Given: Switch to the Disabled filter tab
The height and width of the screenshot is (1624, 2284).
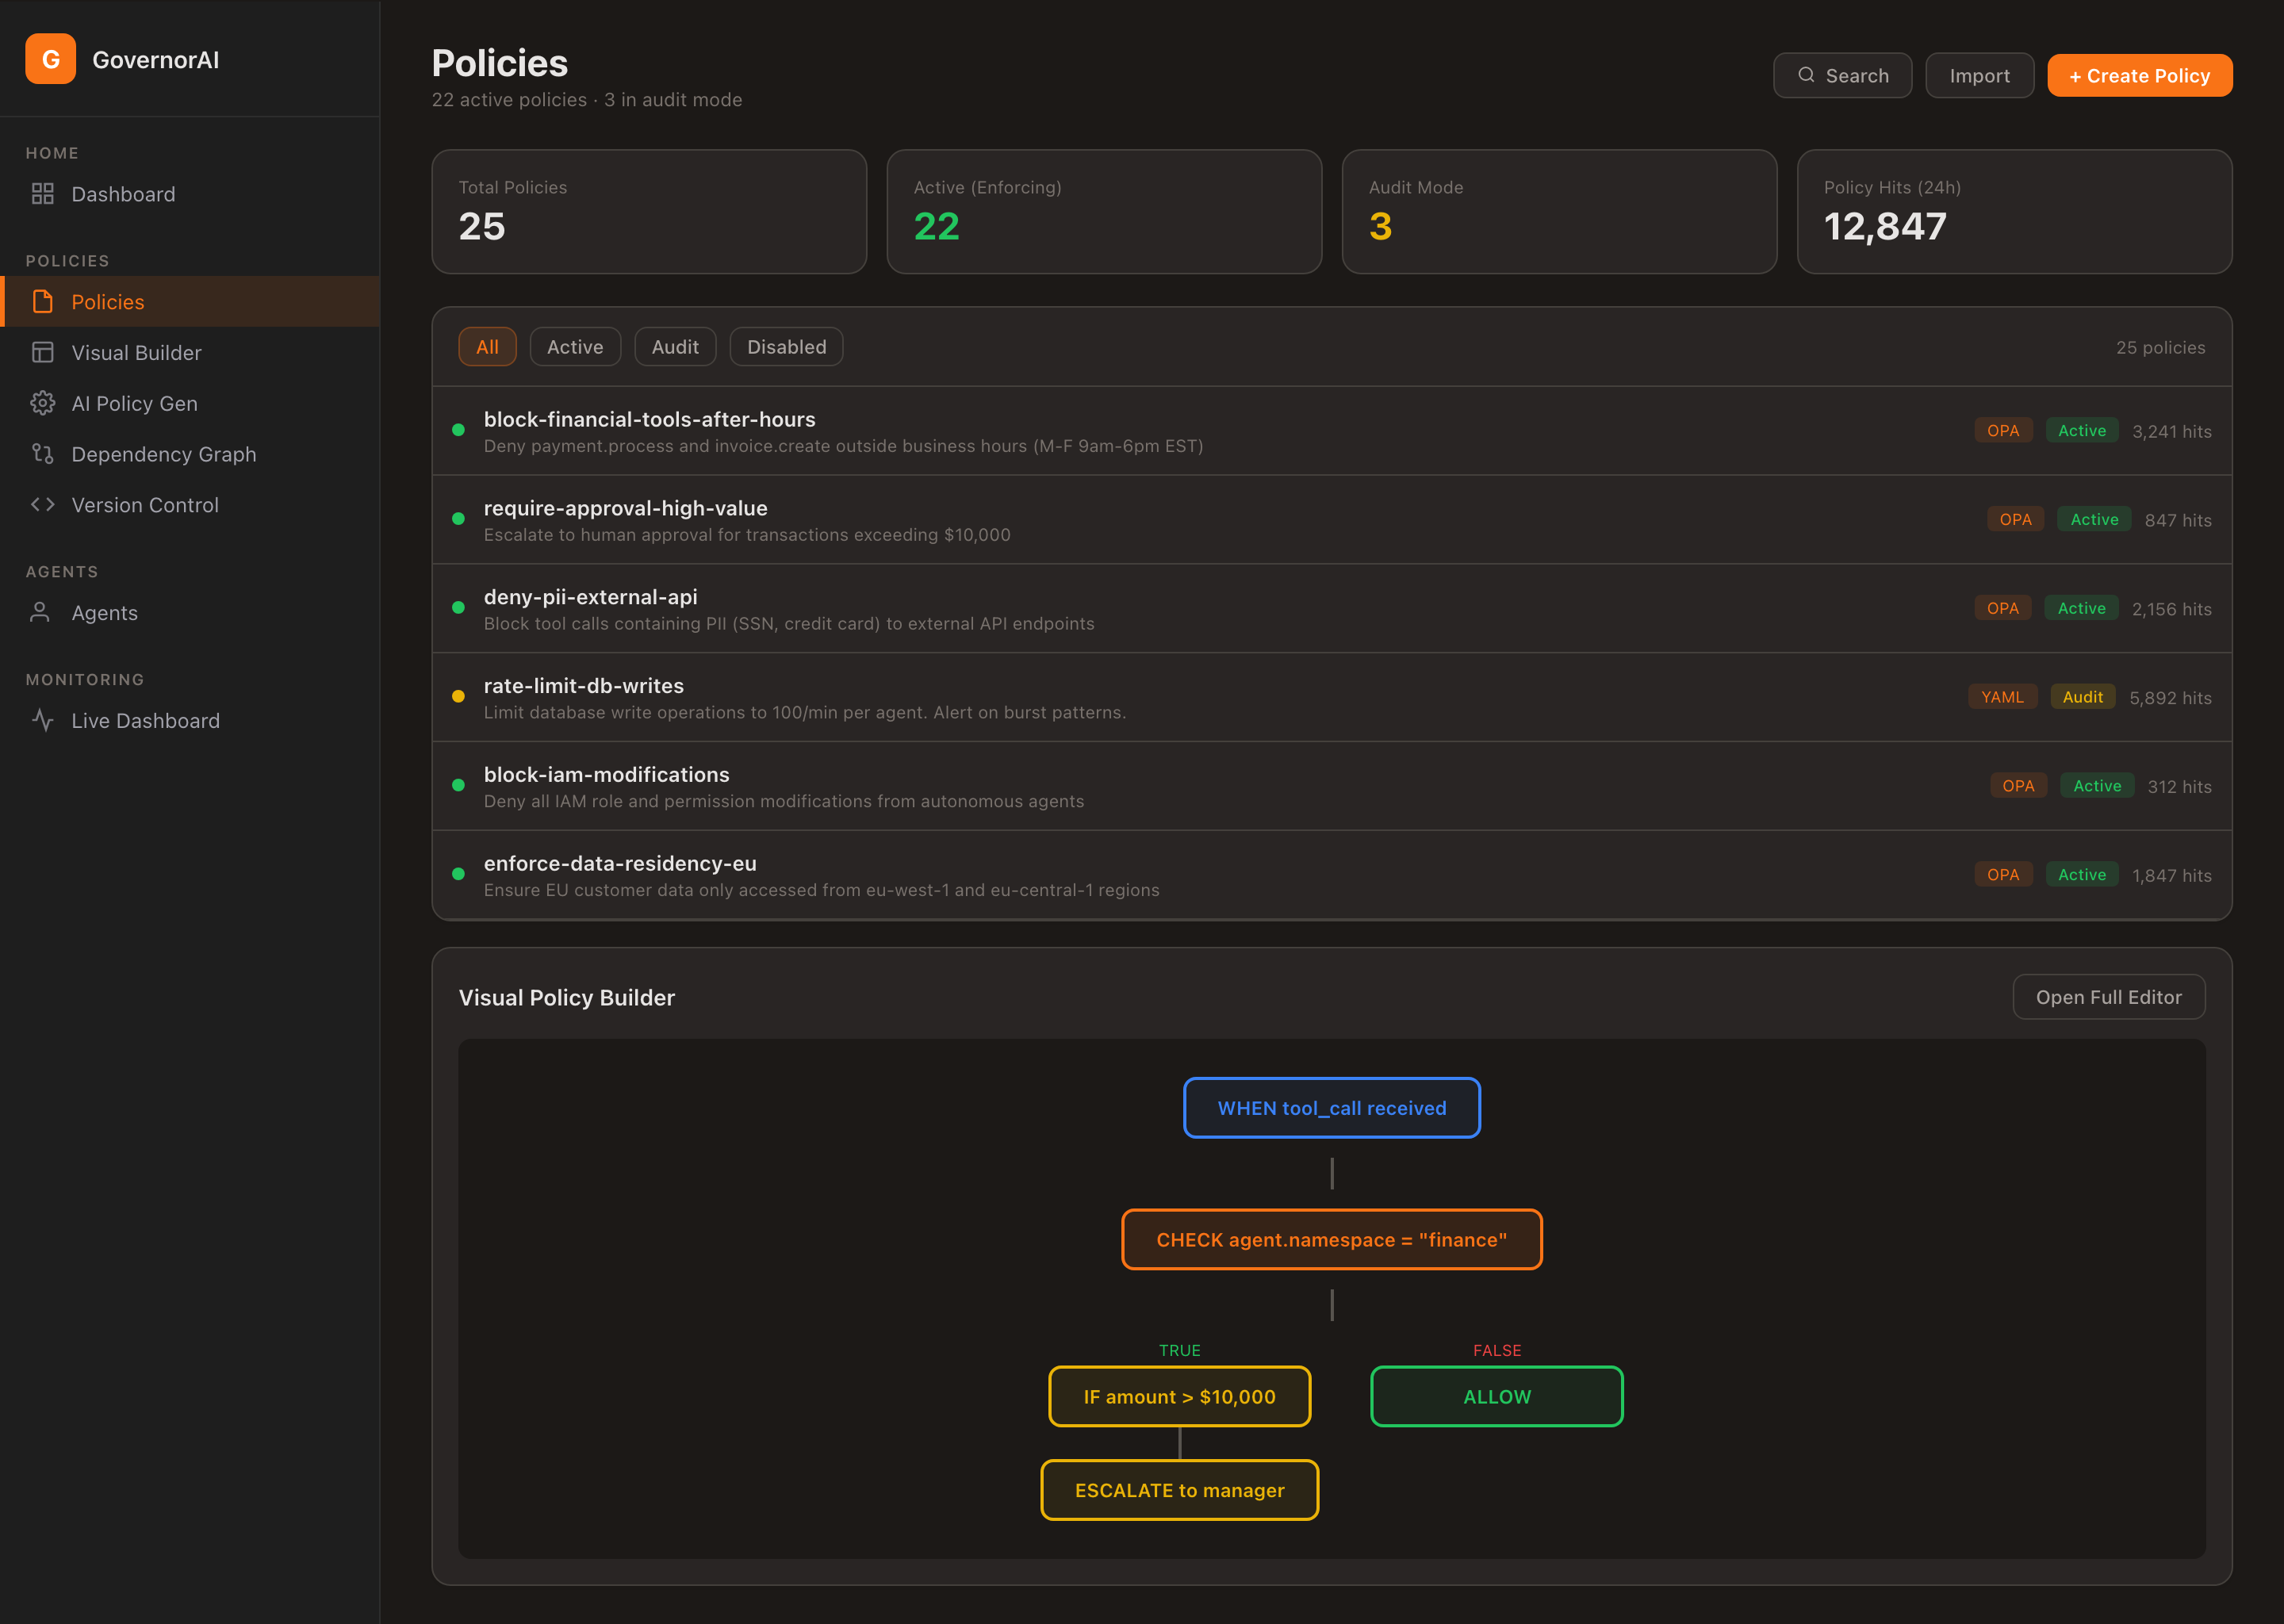Looking at the screenshot, I should pyautogui.click(x=786, y=346).
